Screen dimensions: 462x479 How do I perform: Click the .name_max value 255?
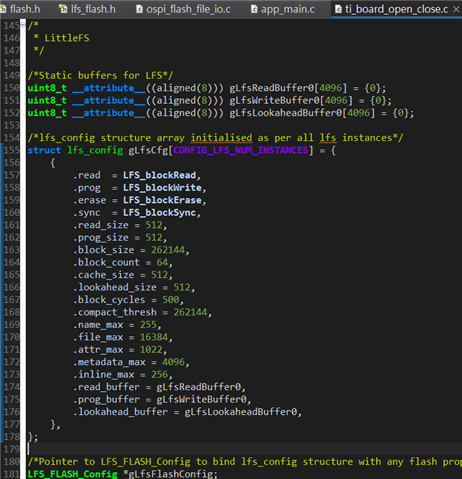pyautogui.click(x=148, y=325)
